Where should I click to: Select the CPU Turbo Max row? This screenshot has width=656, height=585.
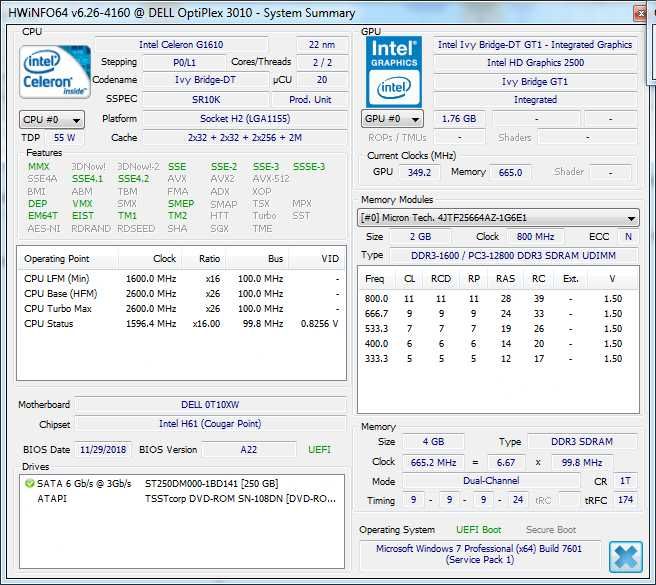pos(181,309)
